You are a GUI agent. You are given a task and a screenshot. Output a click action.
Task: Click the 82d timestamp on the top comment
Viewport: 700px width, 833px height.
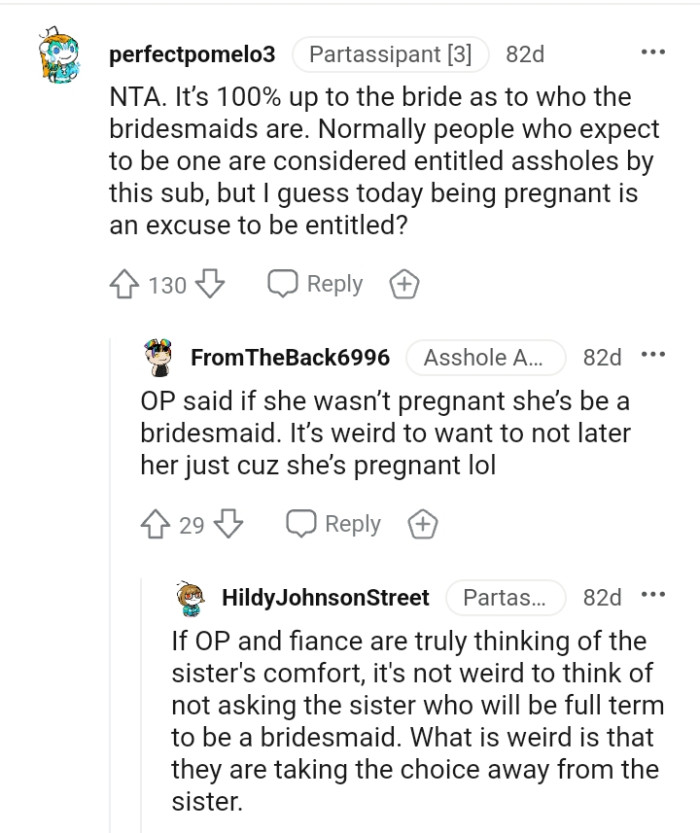pos(526,55)
